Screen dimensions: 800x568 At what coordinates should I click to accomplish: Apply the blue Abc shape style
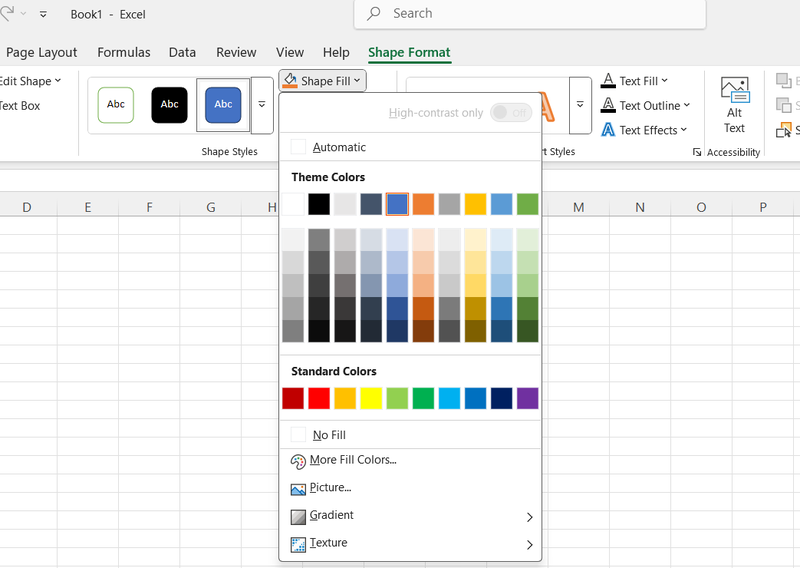[x=223, y=105]
